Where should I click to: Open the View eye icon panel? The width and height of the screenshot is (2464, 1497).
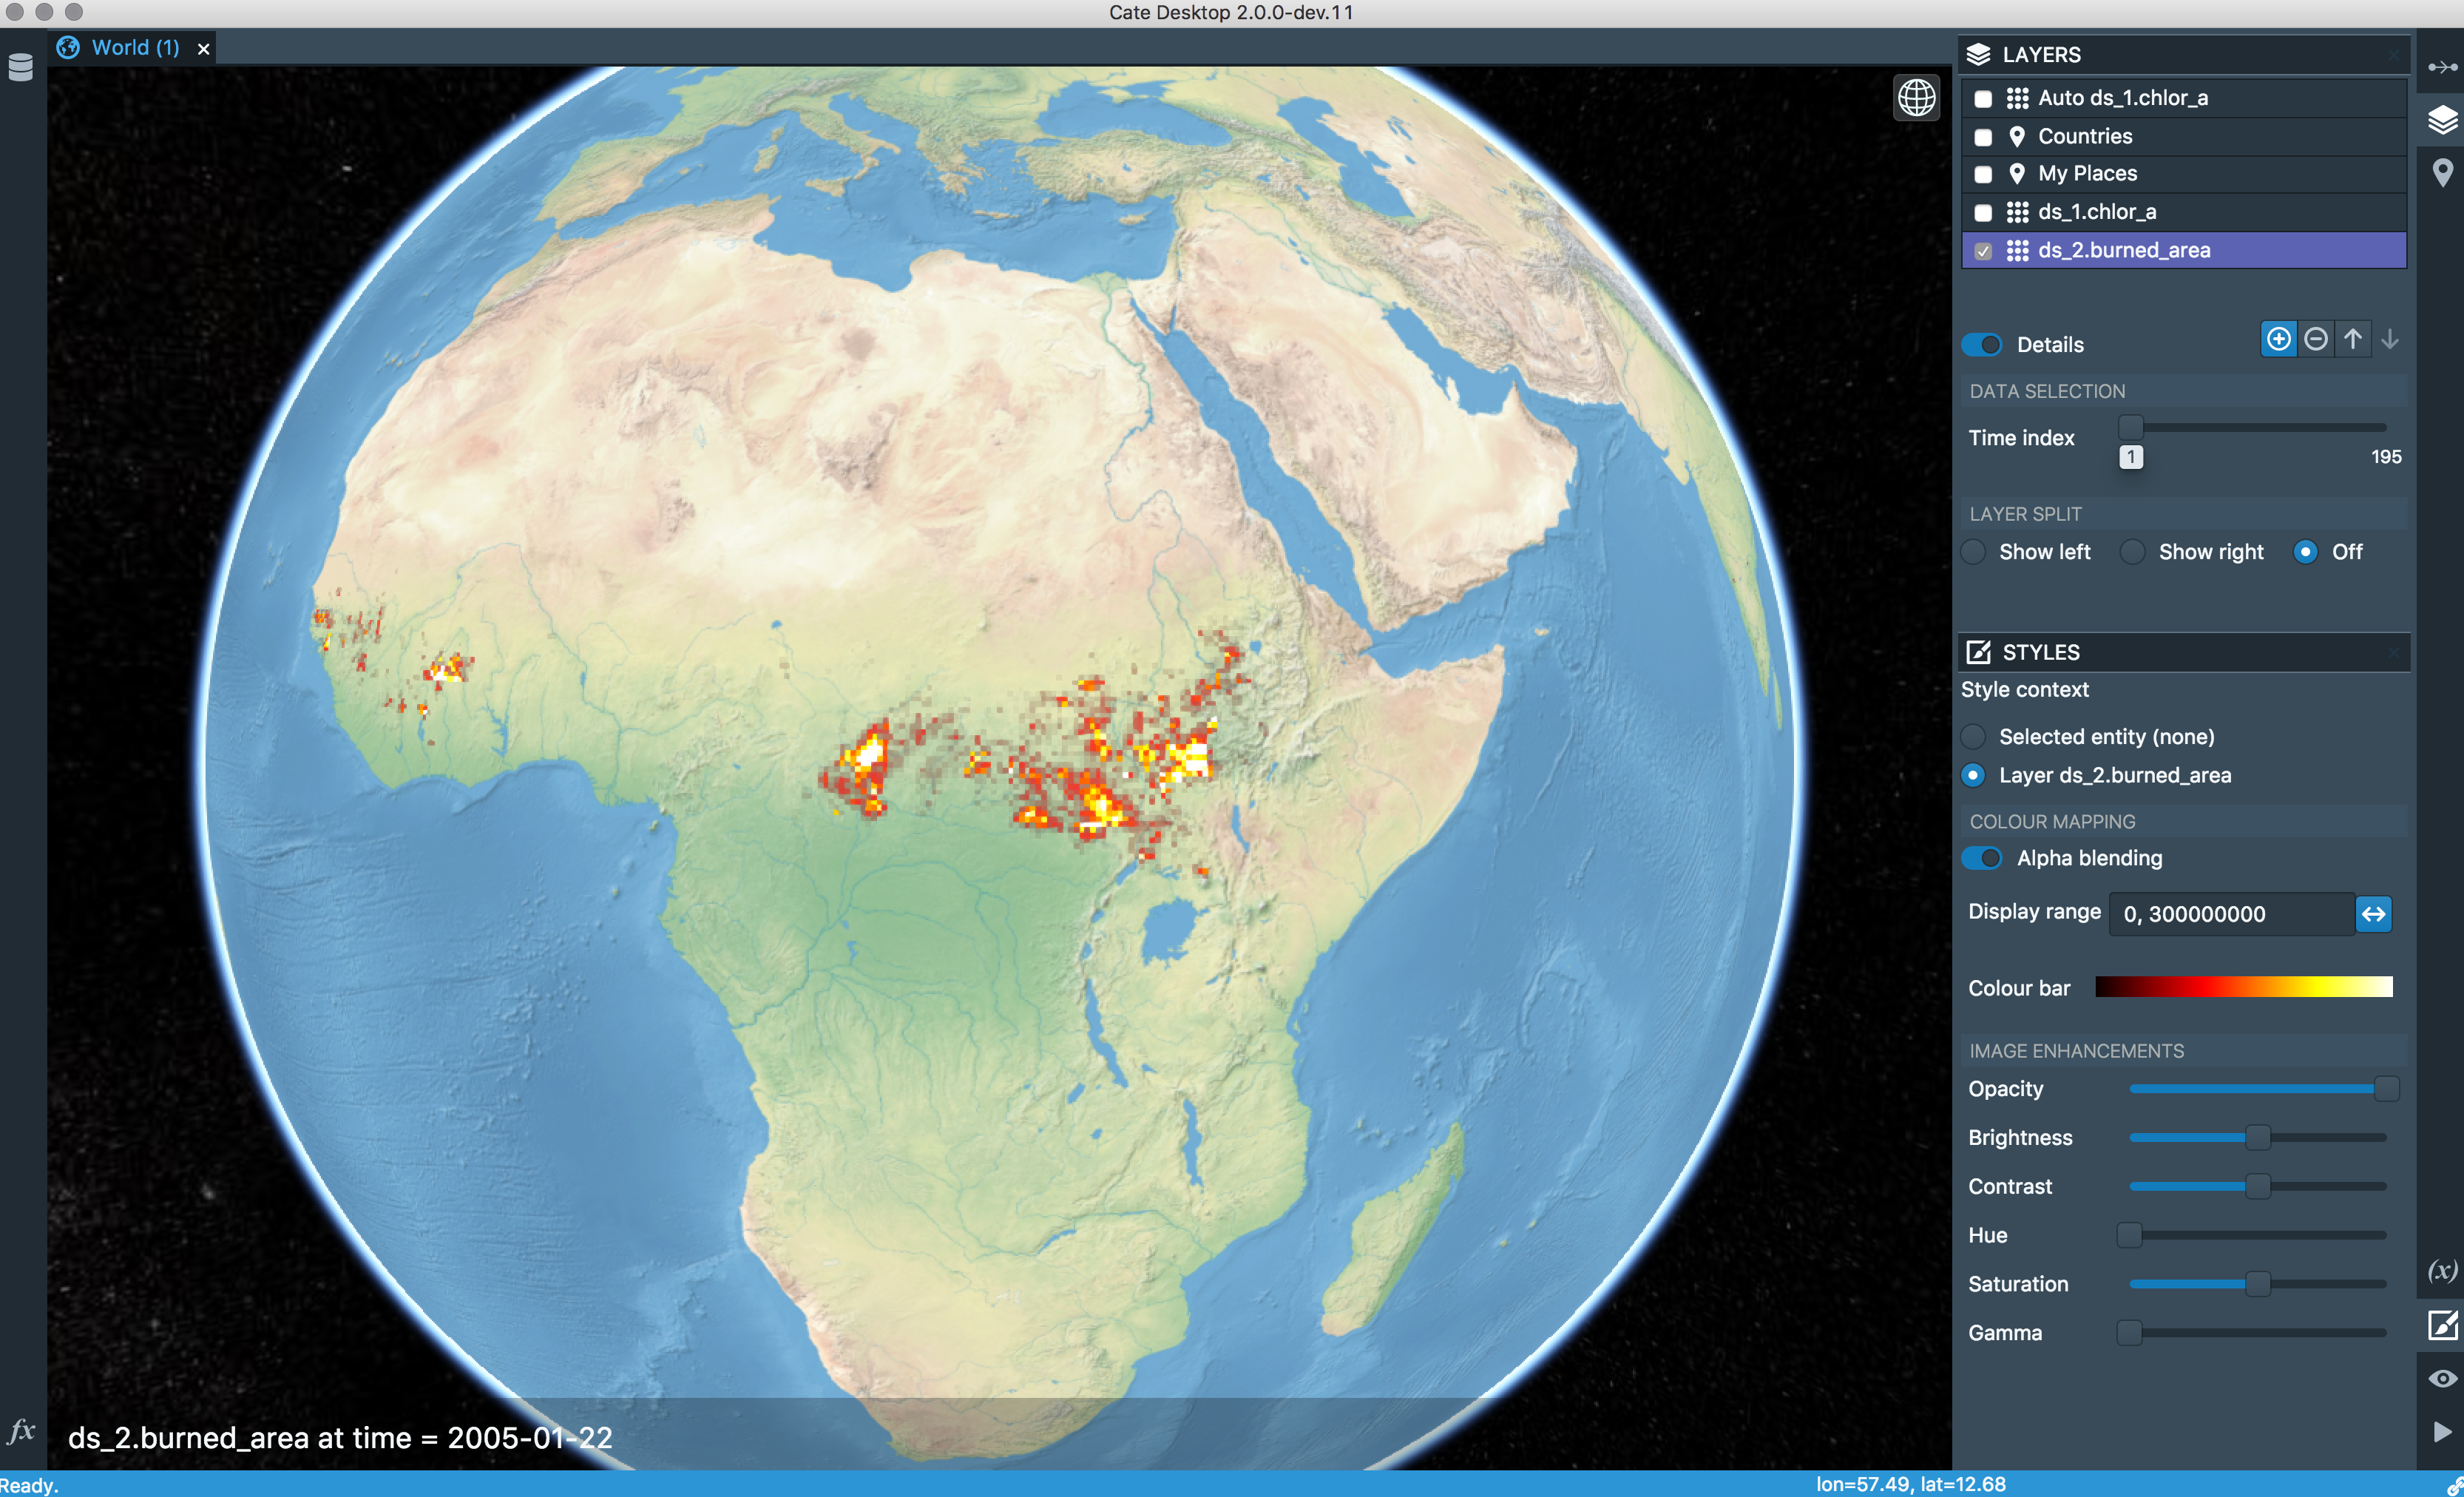point(2442,1379)
